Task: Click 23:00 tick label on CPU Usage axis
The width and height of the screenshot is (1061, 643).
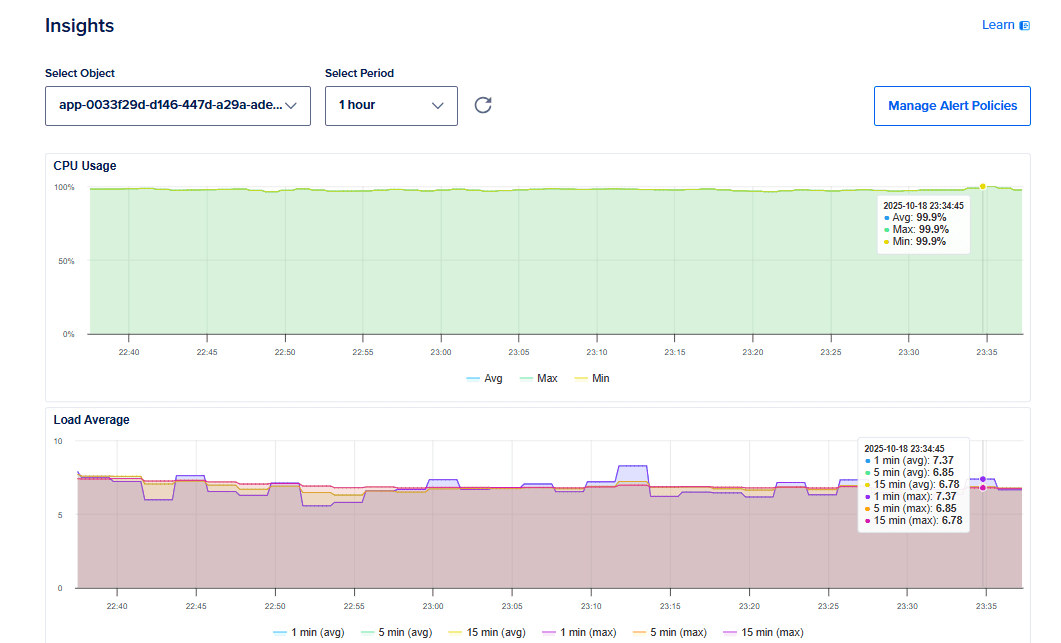Action: (441, 352)
